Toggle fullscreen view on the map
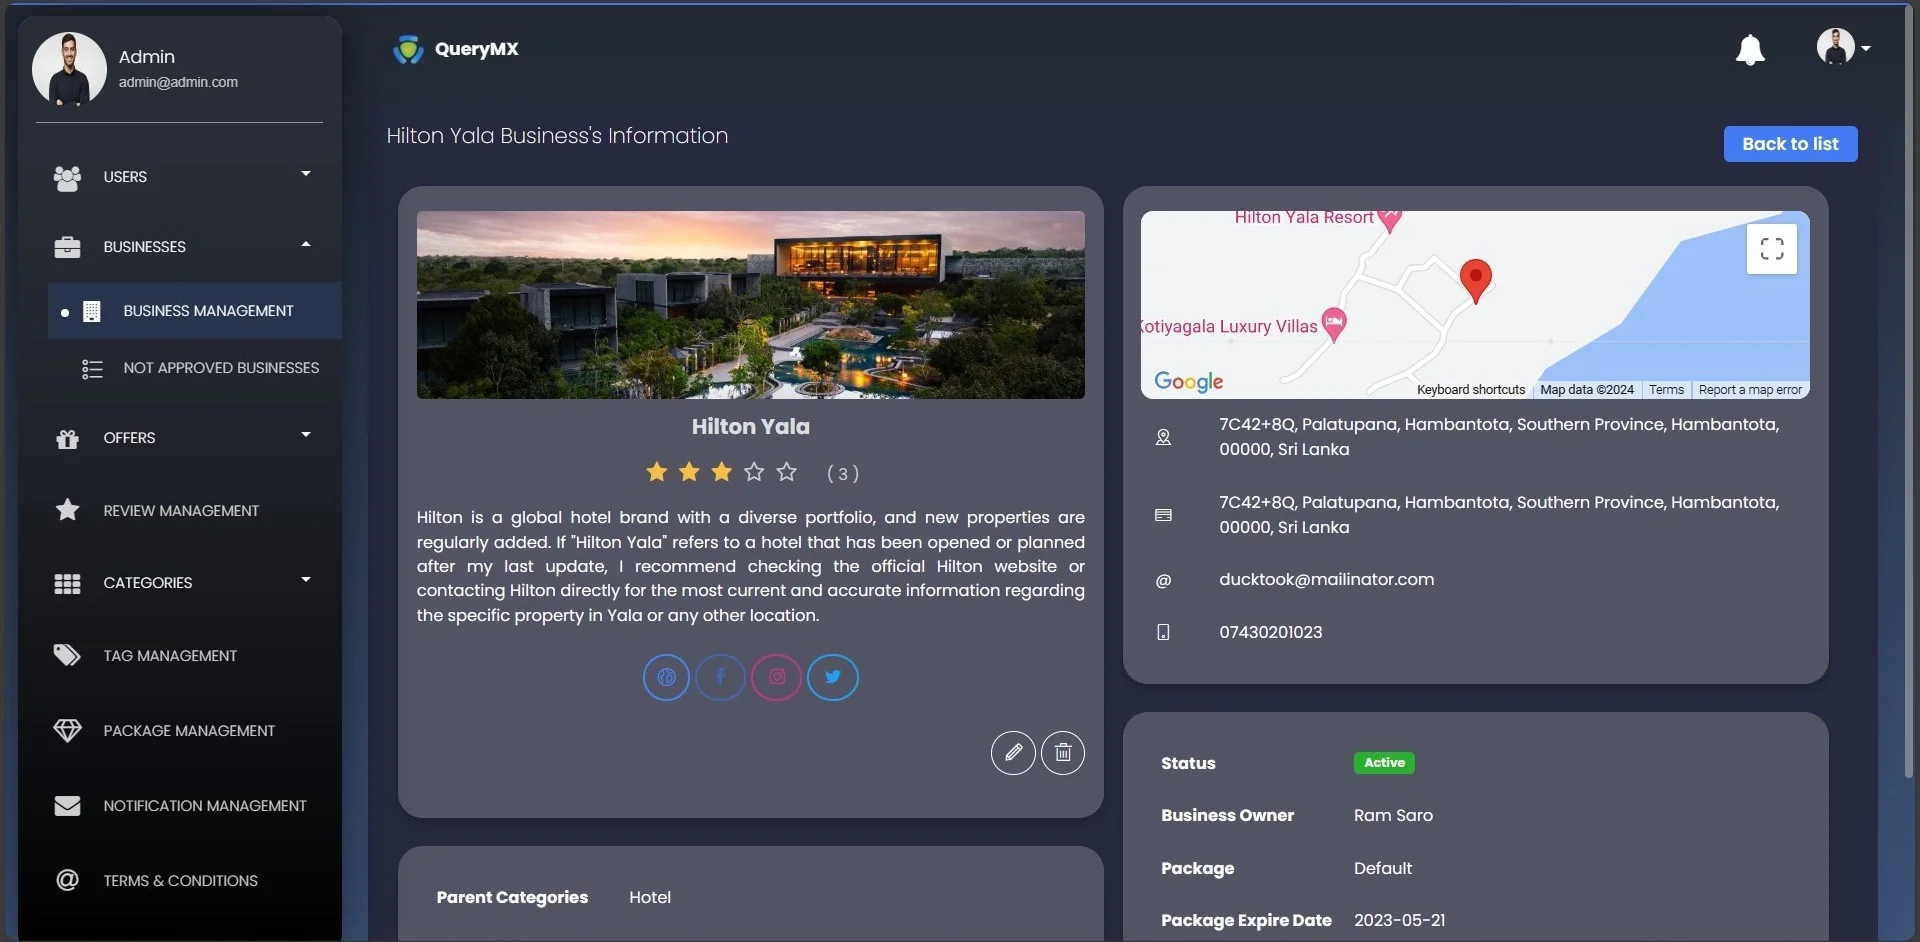The image size is (1920, 942). pyautogui.click(x=1771, y=249)
